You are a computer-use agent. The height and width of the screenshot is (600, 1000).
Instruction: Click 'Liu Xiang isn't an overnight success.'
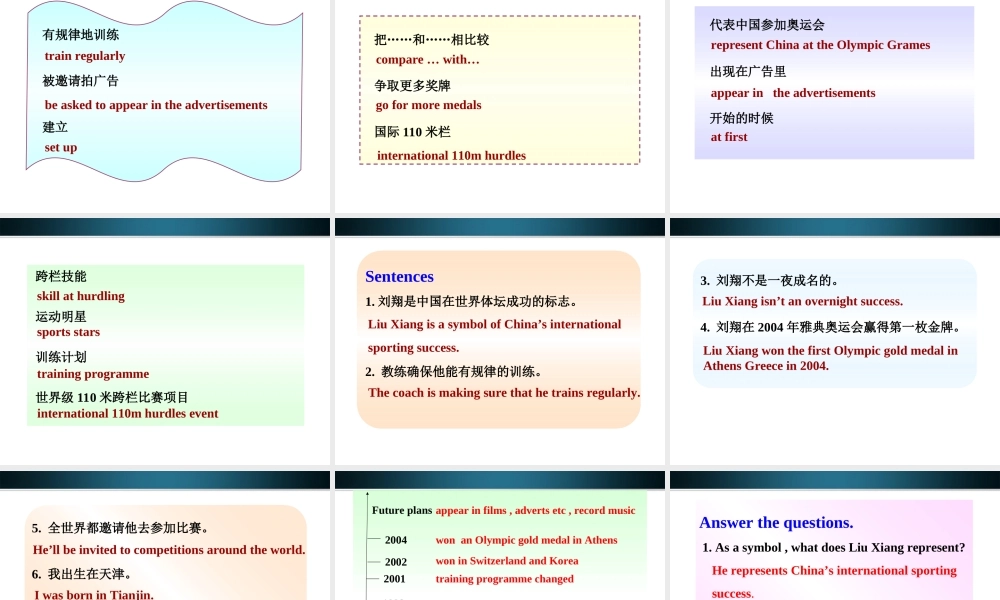(802, 302)
